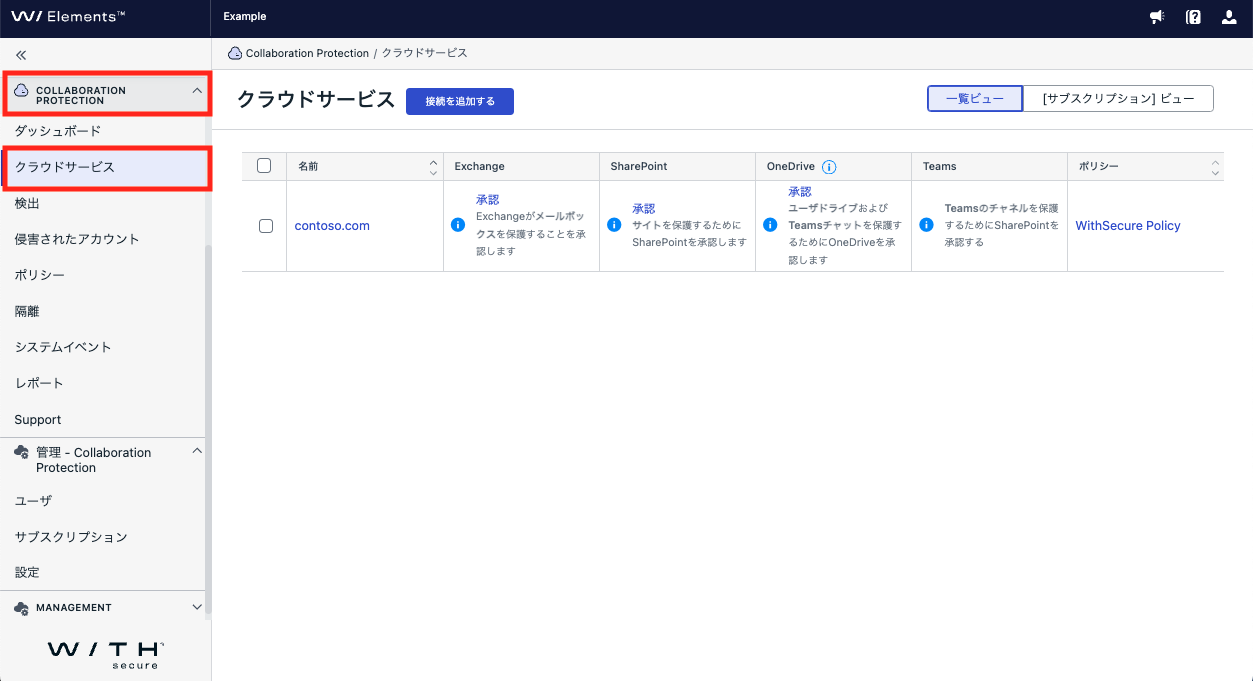Open システムイベント sidebar item

(63, 347)
